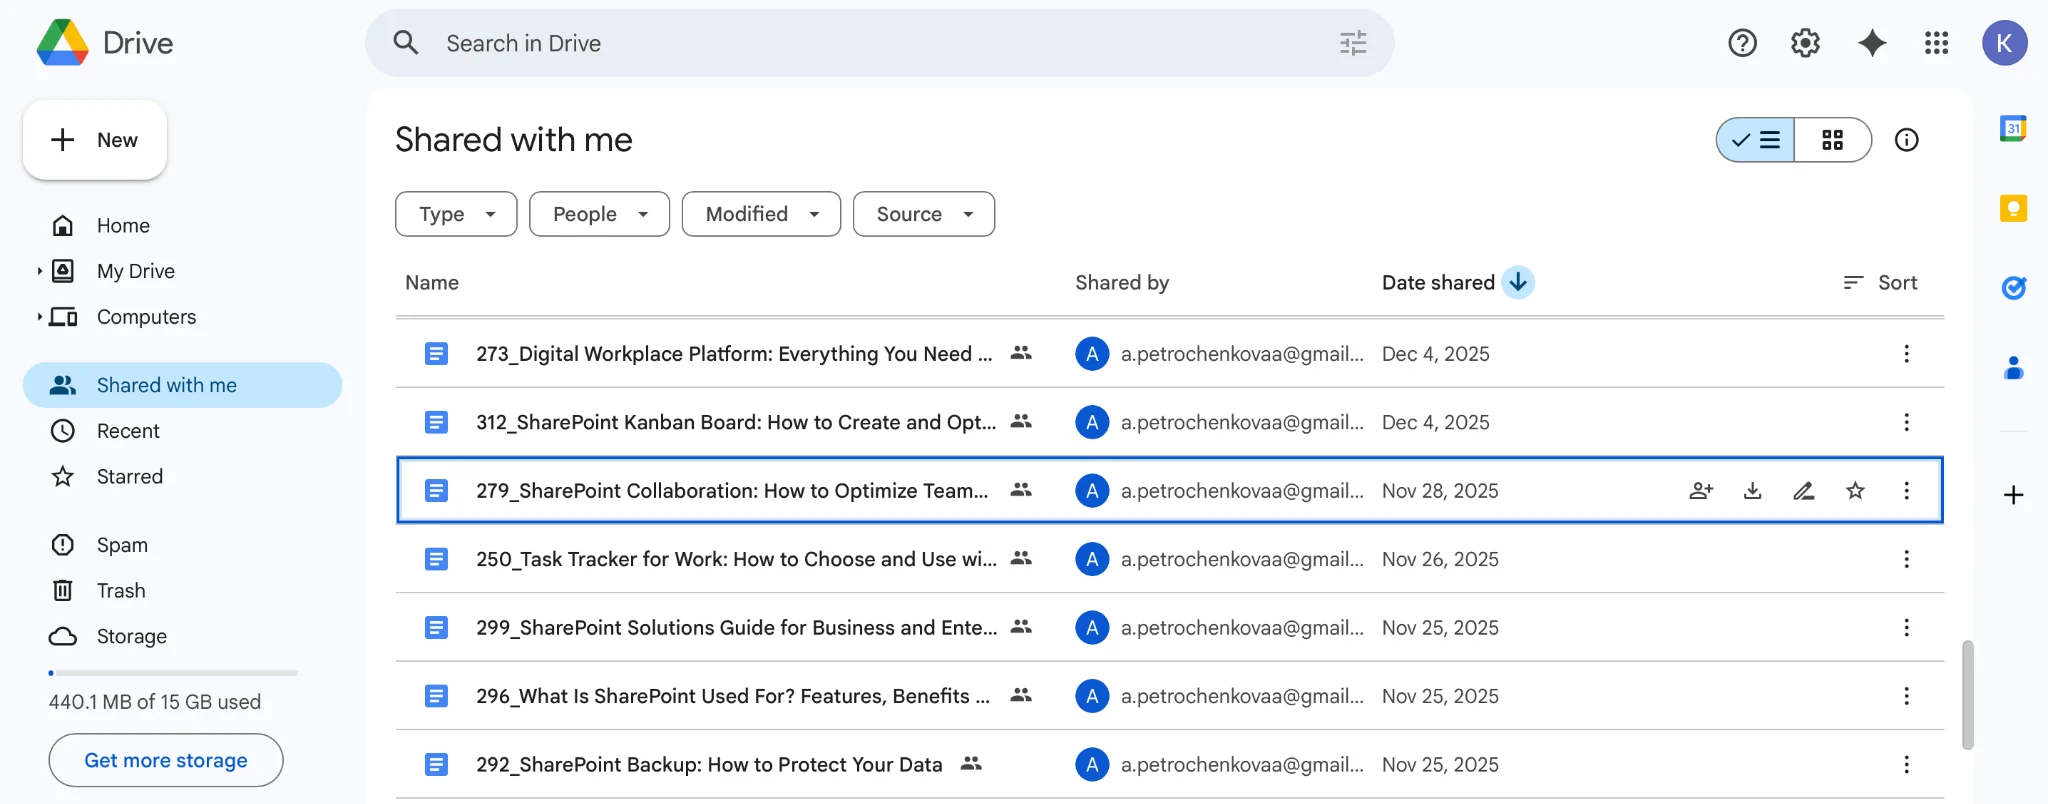The height and width of the screenshot is (804, 2048).
Task: Open the Gemini sparkle icon
Action: click(1872, 43)
